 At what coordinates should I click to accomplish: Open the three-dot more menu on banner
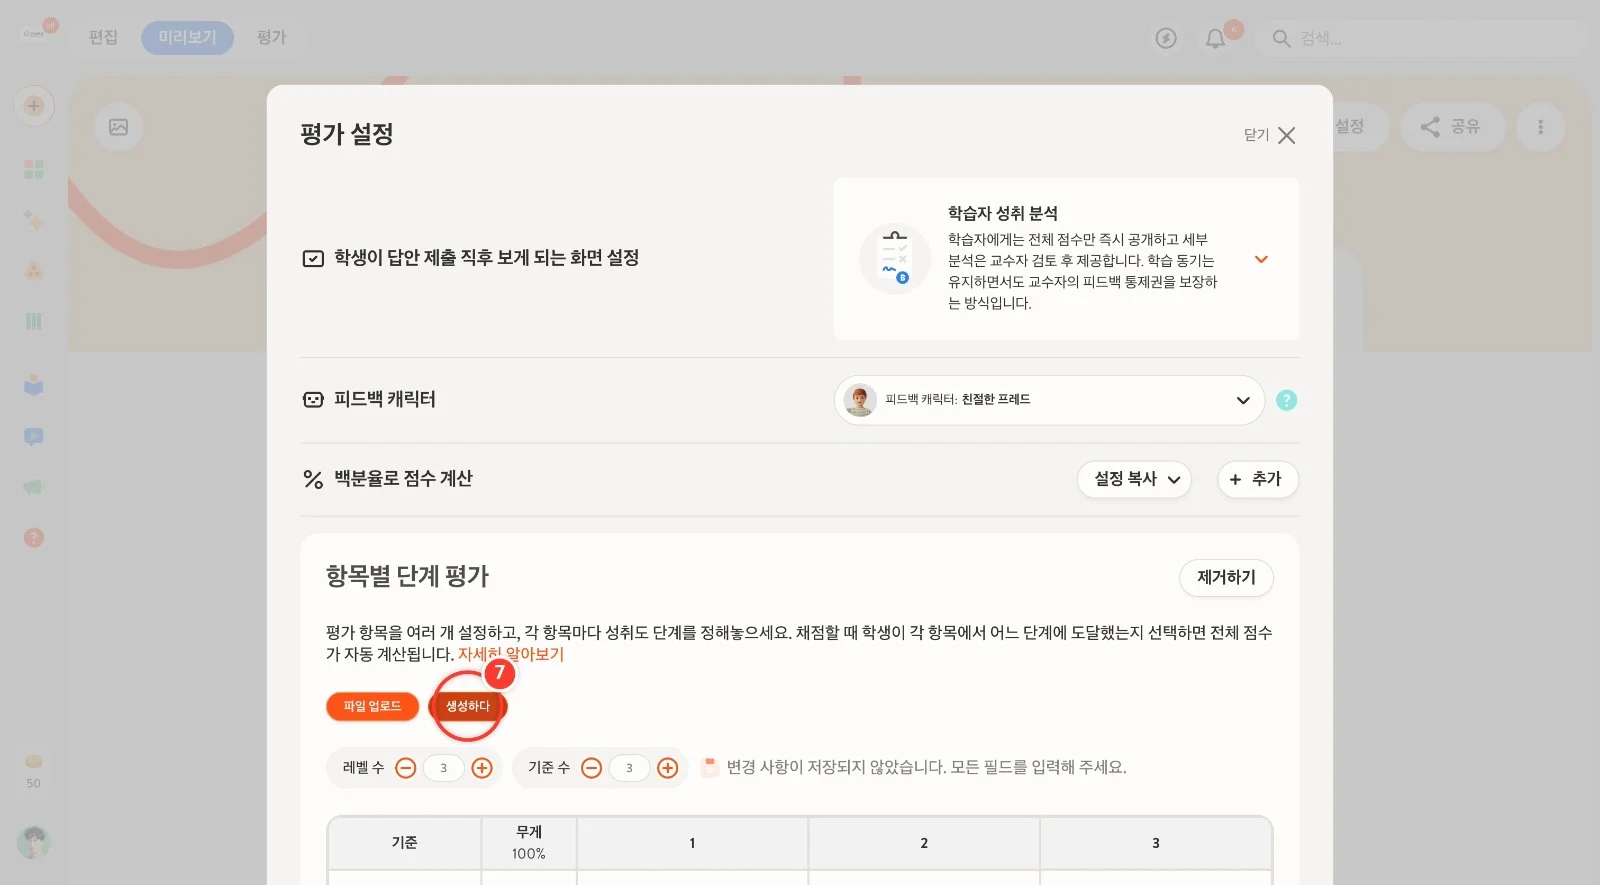[1540, 127]
